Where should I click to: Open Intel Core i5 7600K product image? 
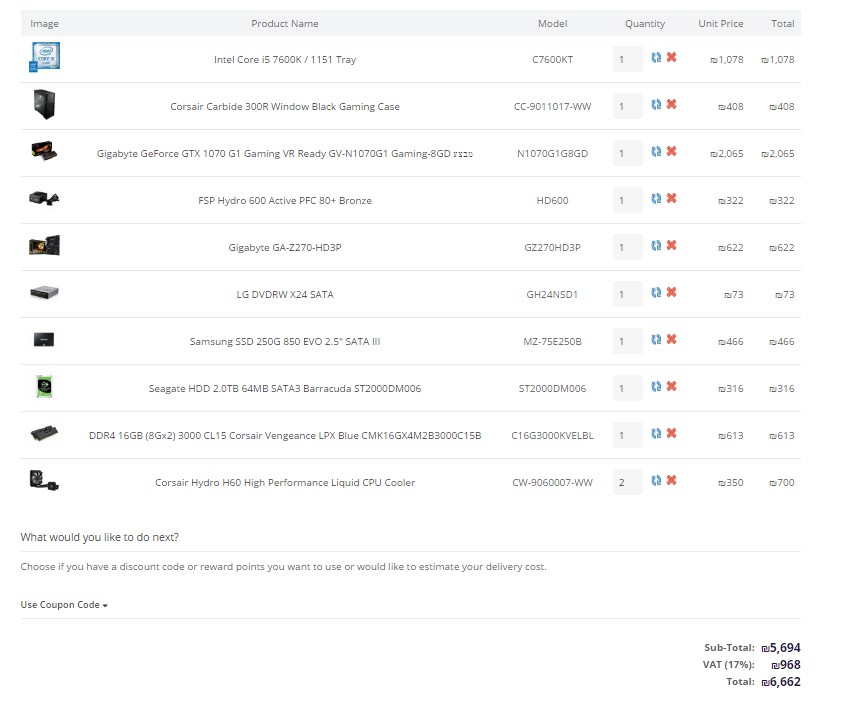44,57
